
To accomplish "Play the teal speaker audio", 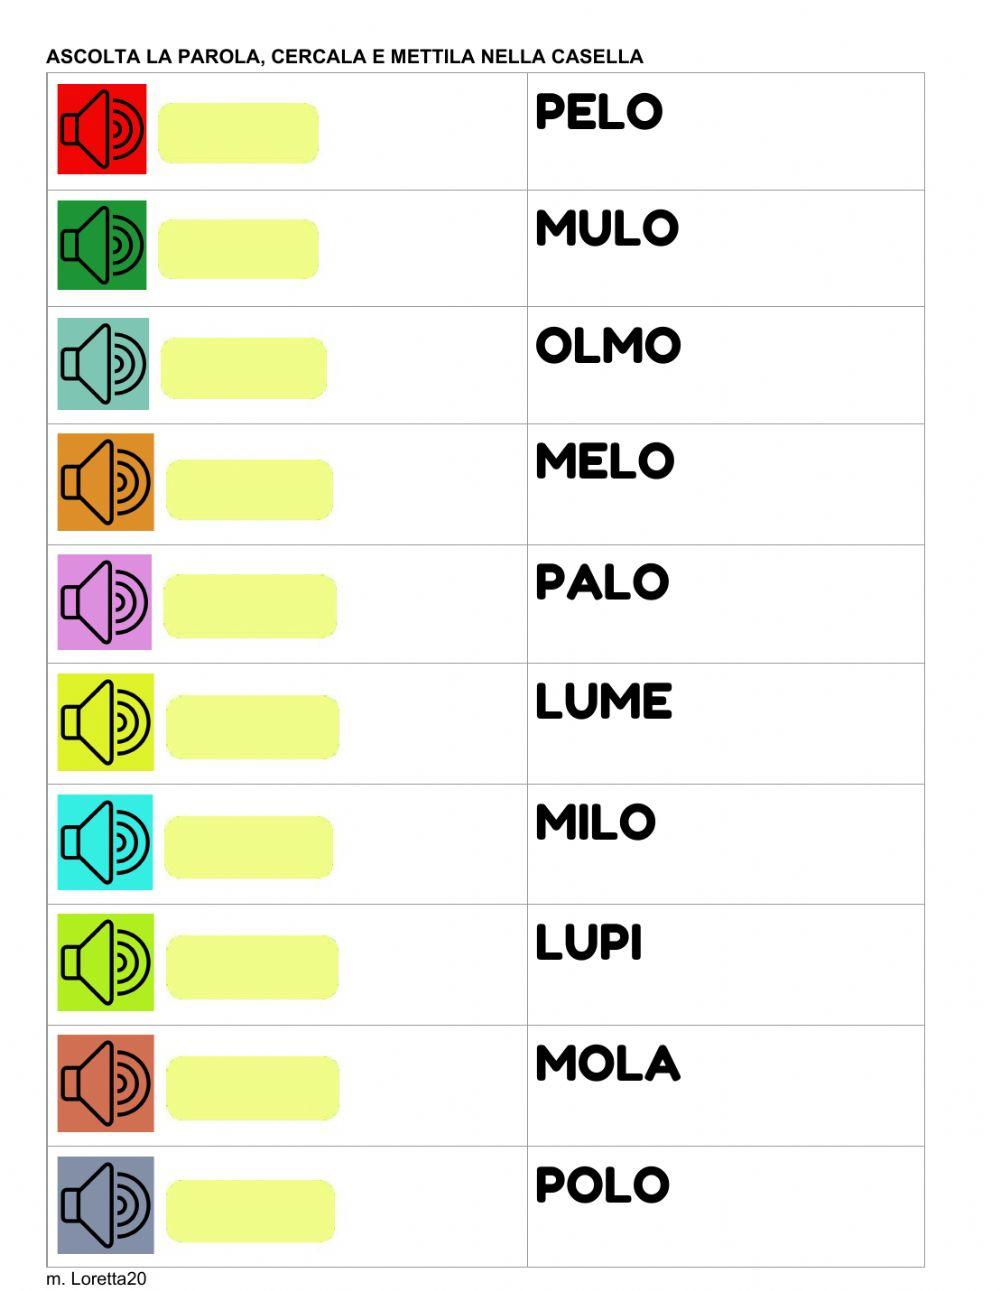I will click(103, 364).
